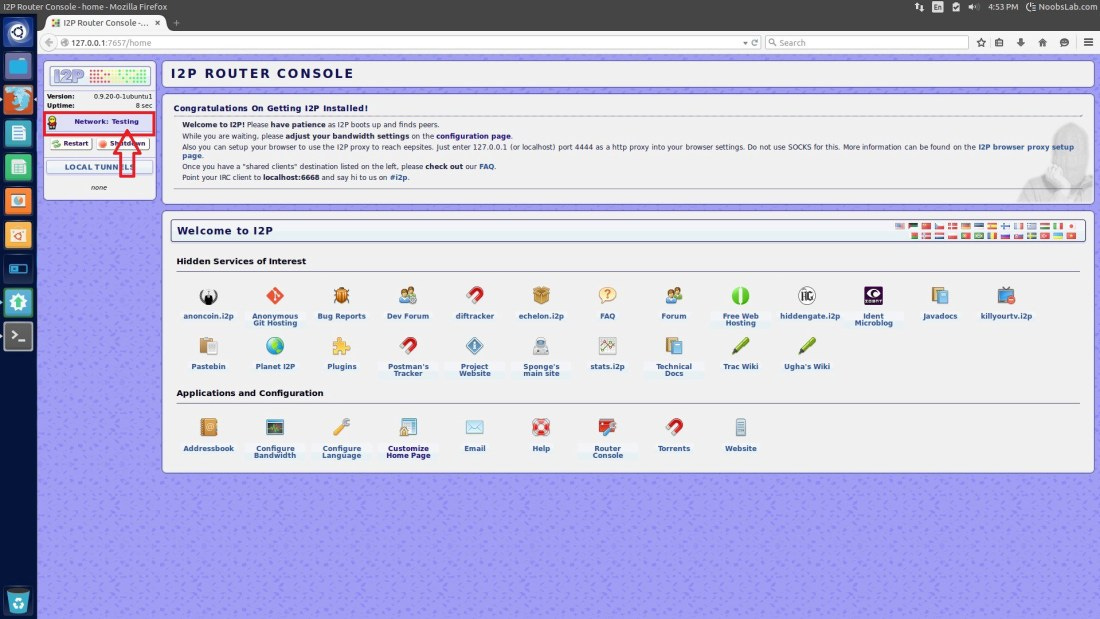
Task: Open the Trash in the dock
Action: [x=18, y=601]
